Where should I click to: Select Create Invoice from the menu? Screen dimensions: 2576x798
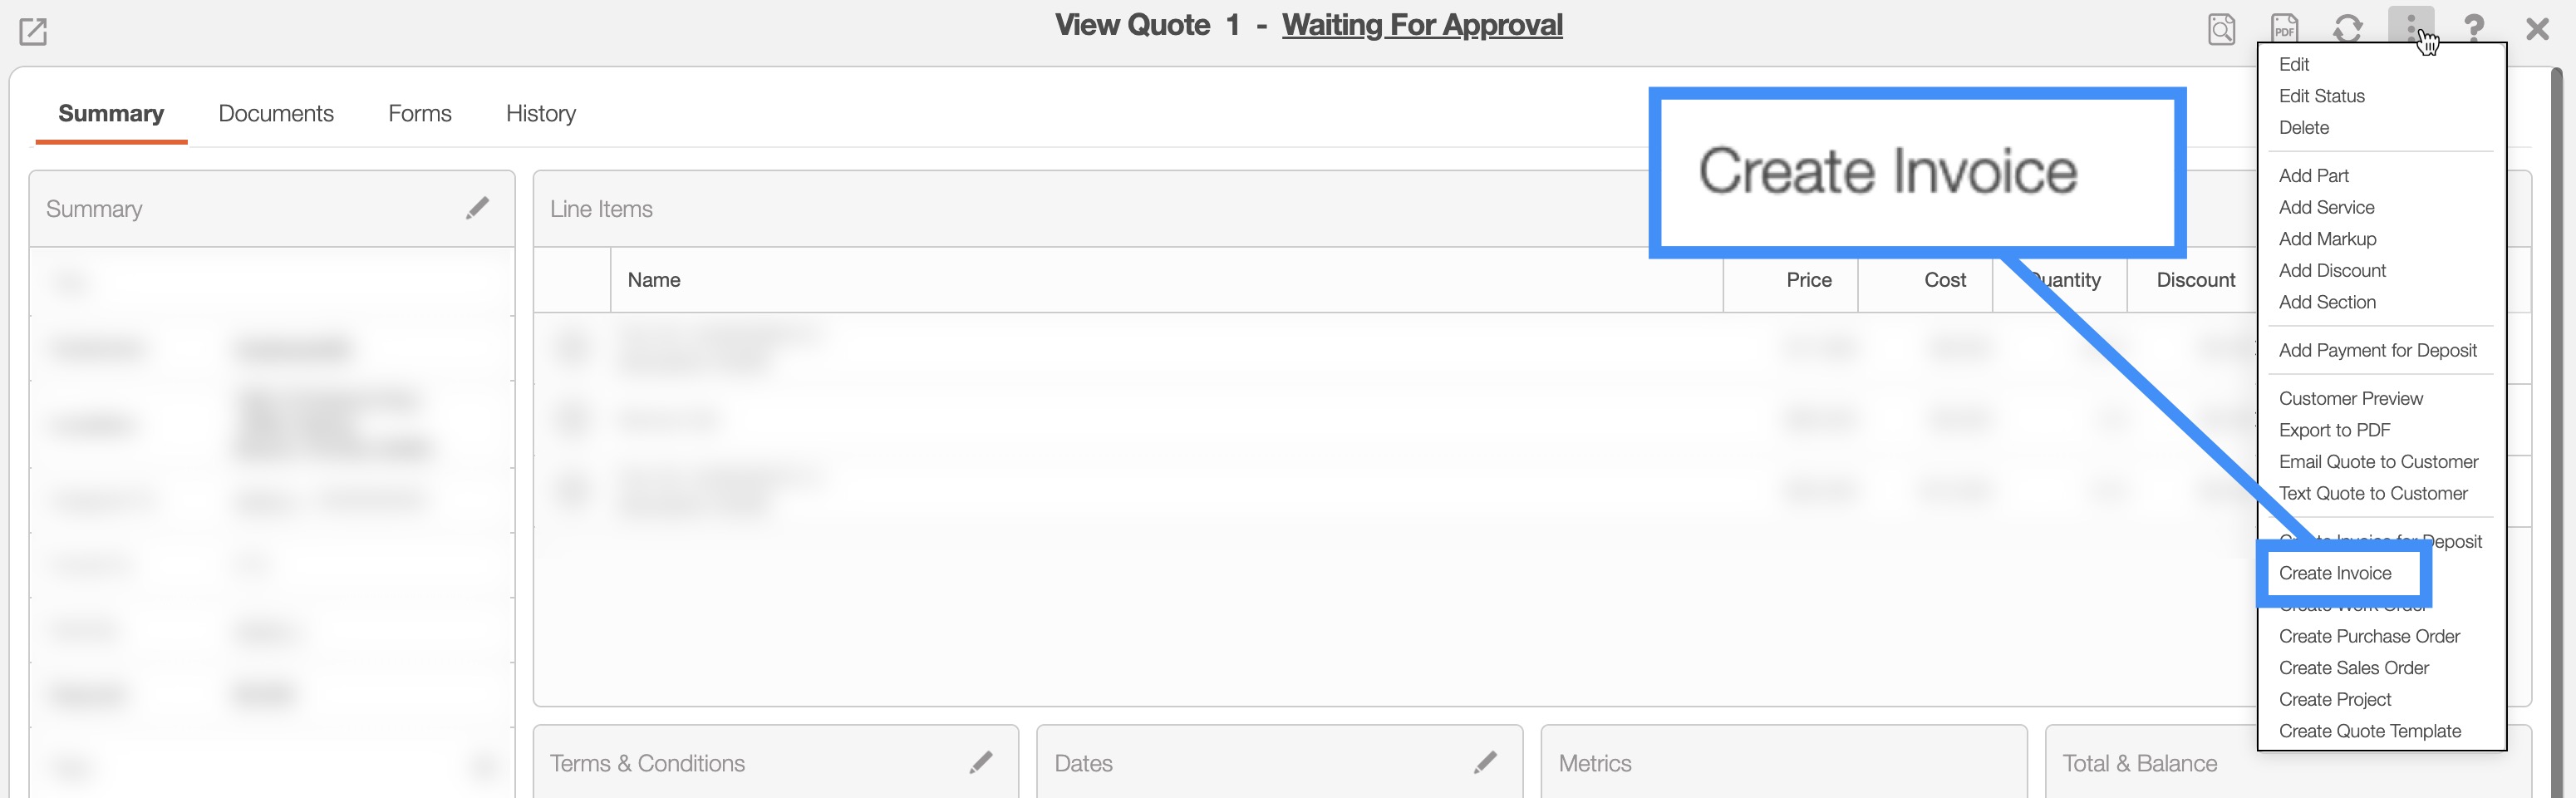tap(2335, 573)
